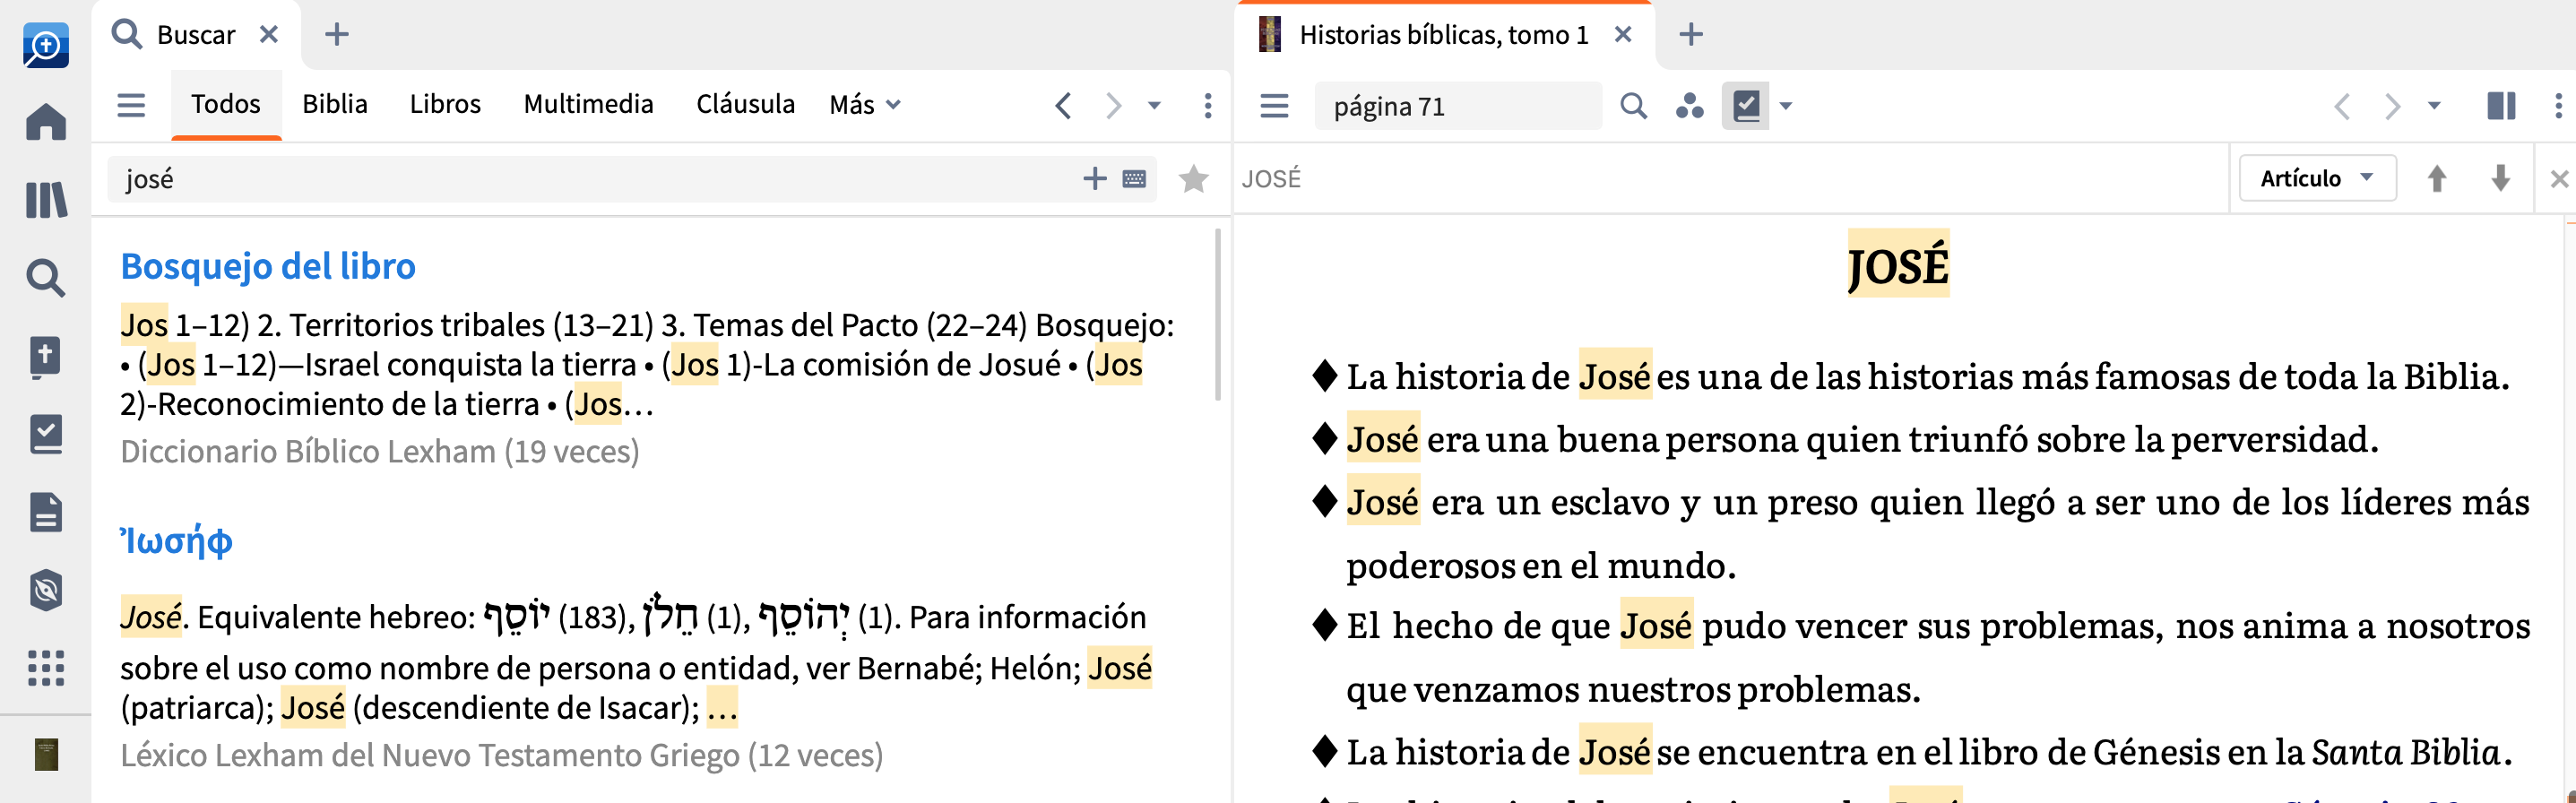Switch to the Buscar panel tab
Viewport: 2576px width, 803px height.
point(196,35)
